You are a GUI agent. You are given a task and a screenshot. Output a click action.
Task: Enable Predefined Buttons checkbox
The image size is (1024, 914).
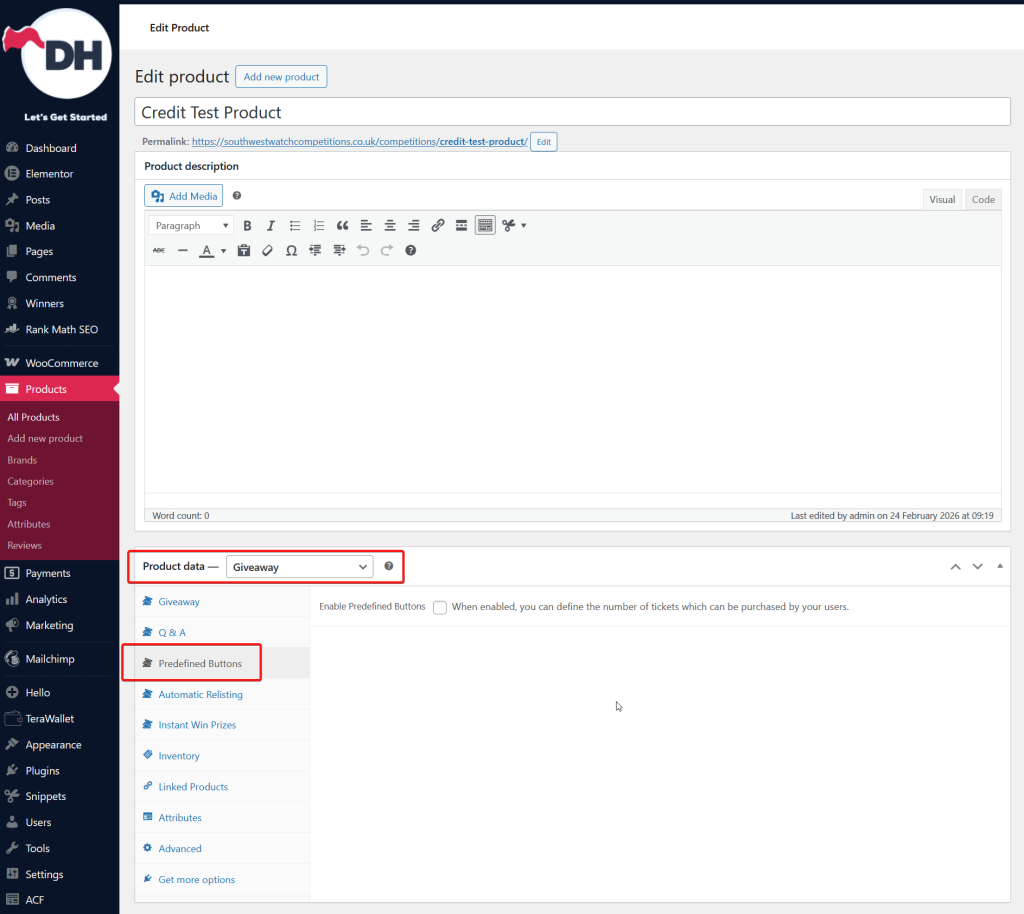[440, 607]
